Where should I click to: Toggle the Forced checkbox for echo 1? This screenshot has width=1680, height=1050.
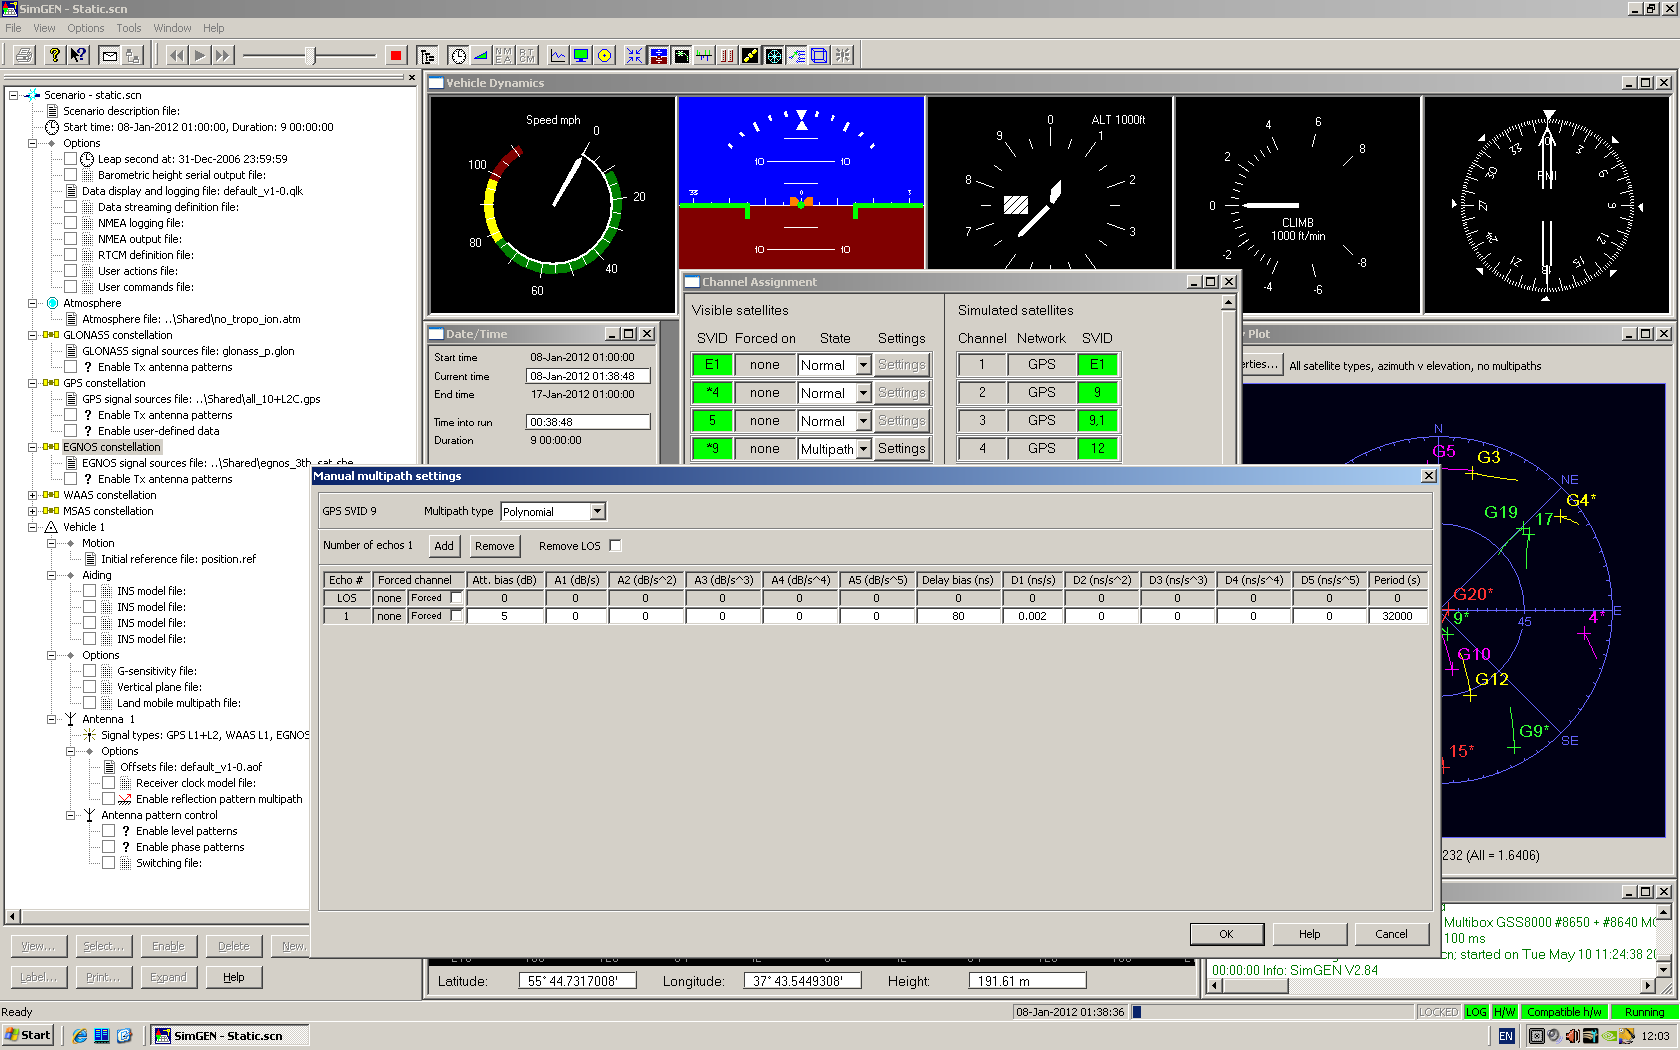click(x=456, y=616)
